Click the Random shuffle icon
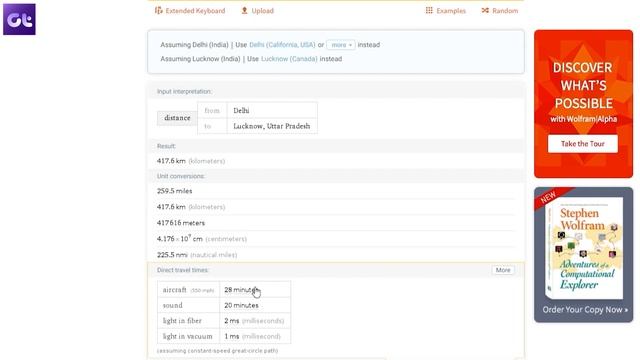Image resolution: width=640 pixels, height=360 pixels. 485,10
